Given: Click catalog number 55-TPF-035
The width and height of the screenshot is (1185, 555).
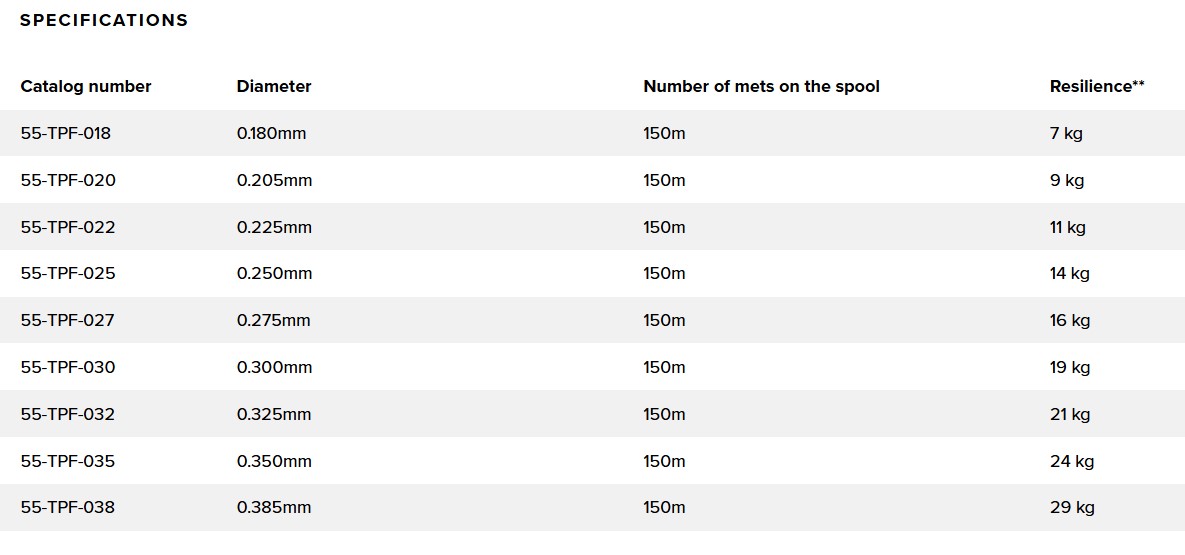Looking at the screenshot, I should (x=68, y=461).
